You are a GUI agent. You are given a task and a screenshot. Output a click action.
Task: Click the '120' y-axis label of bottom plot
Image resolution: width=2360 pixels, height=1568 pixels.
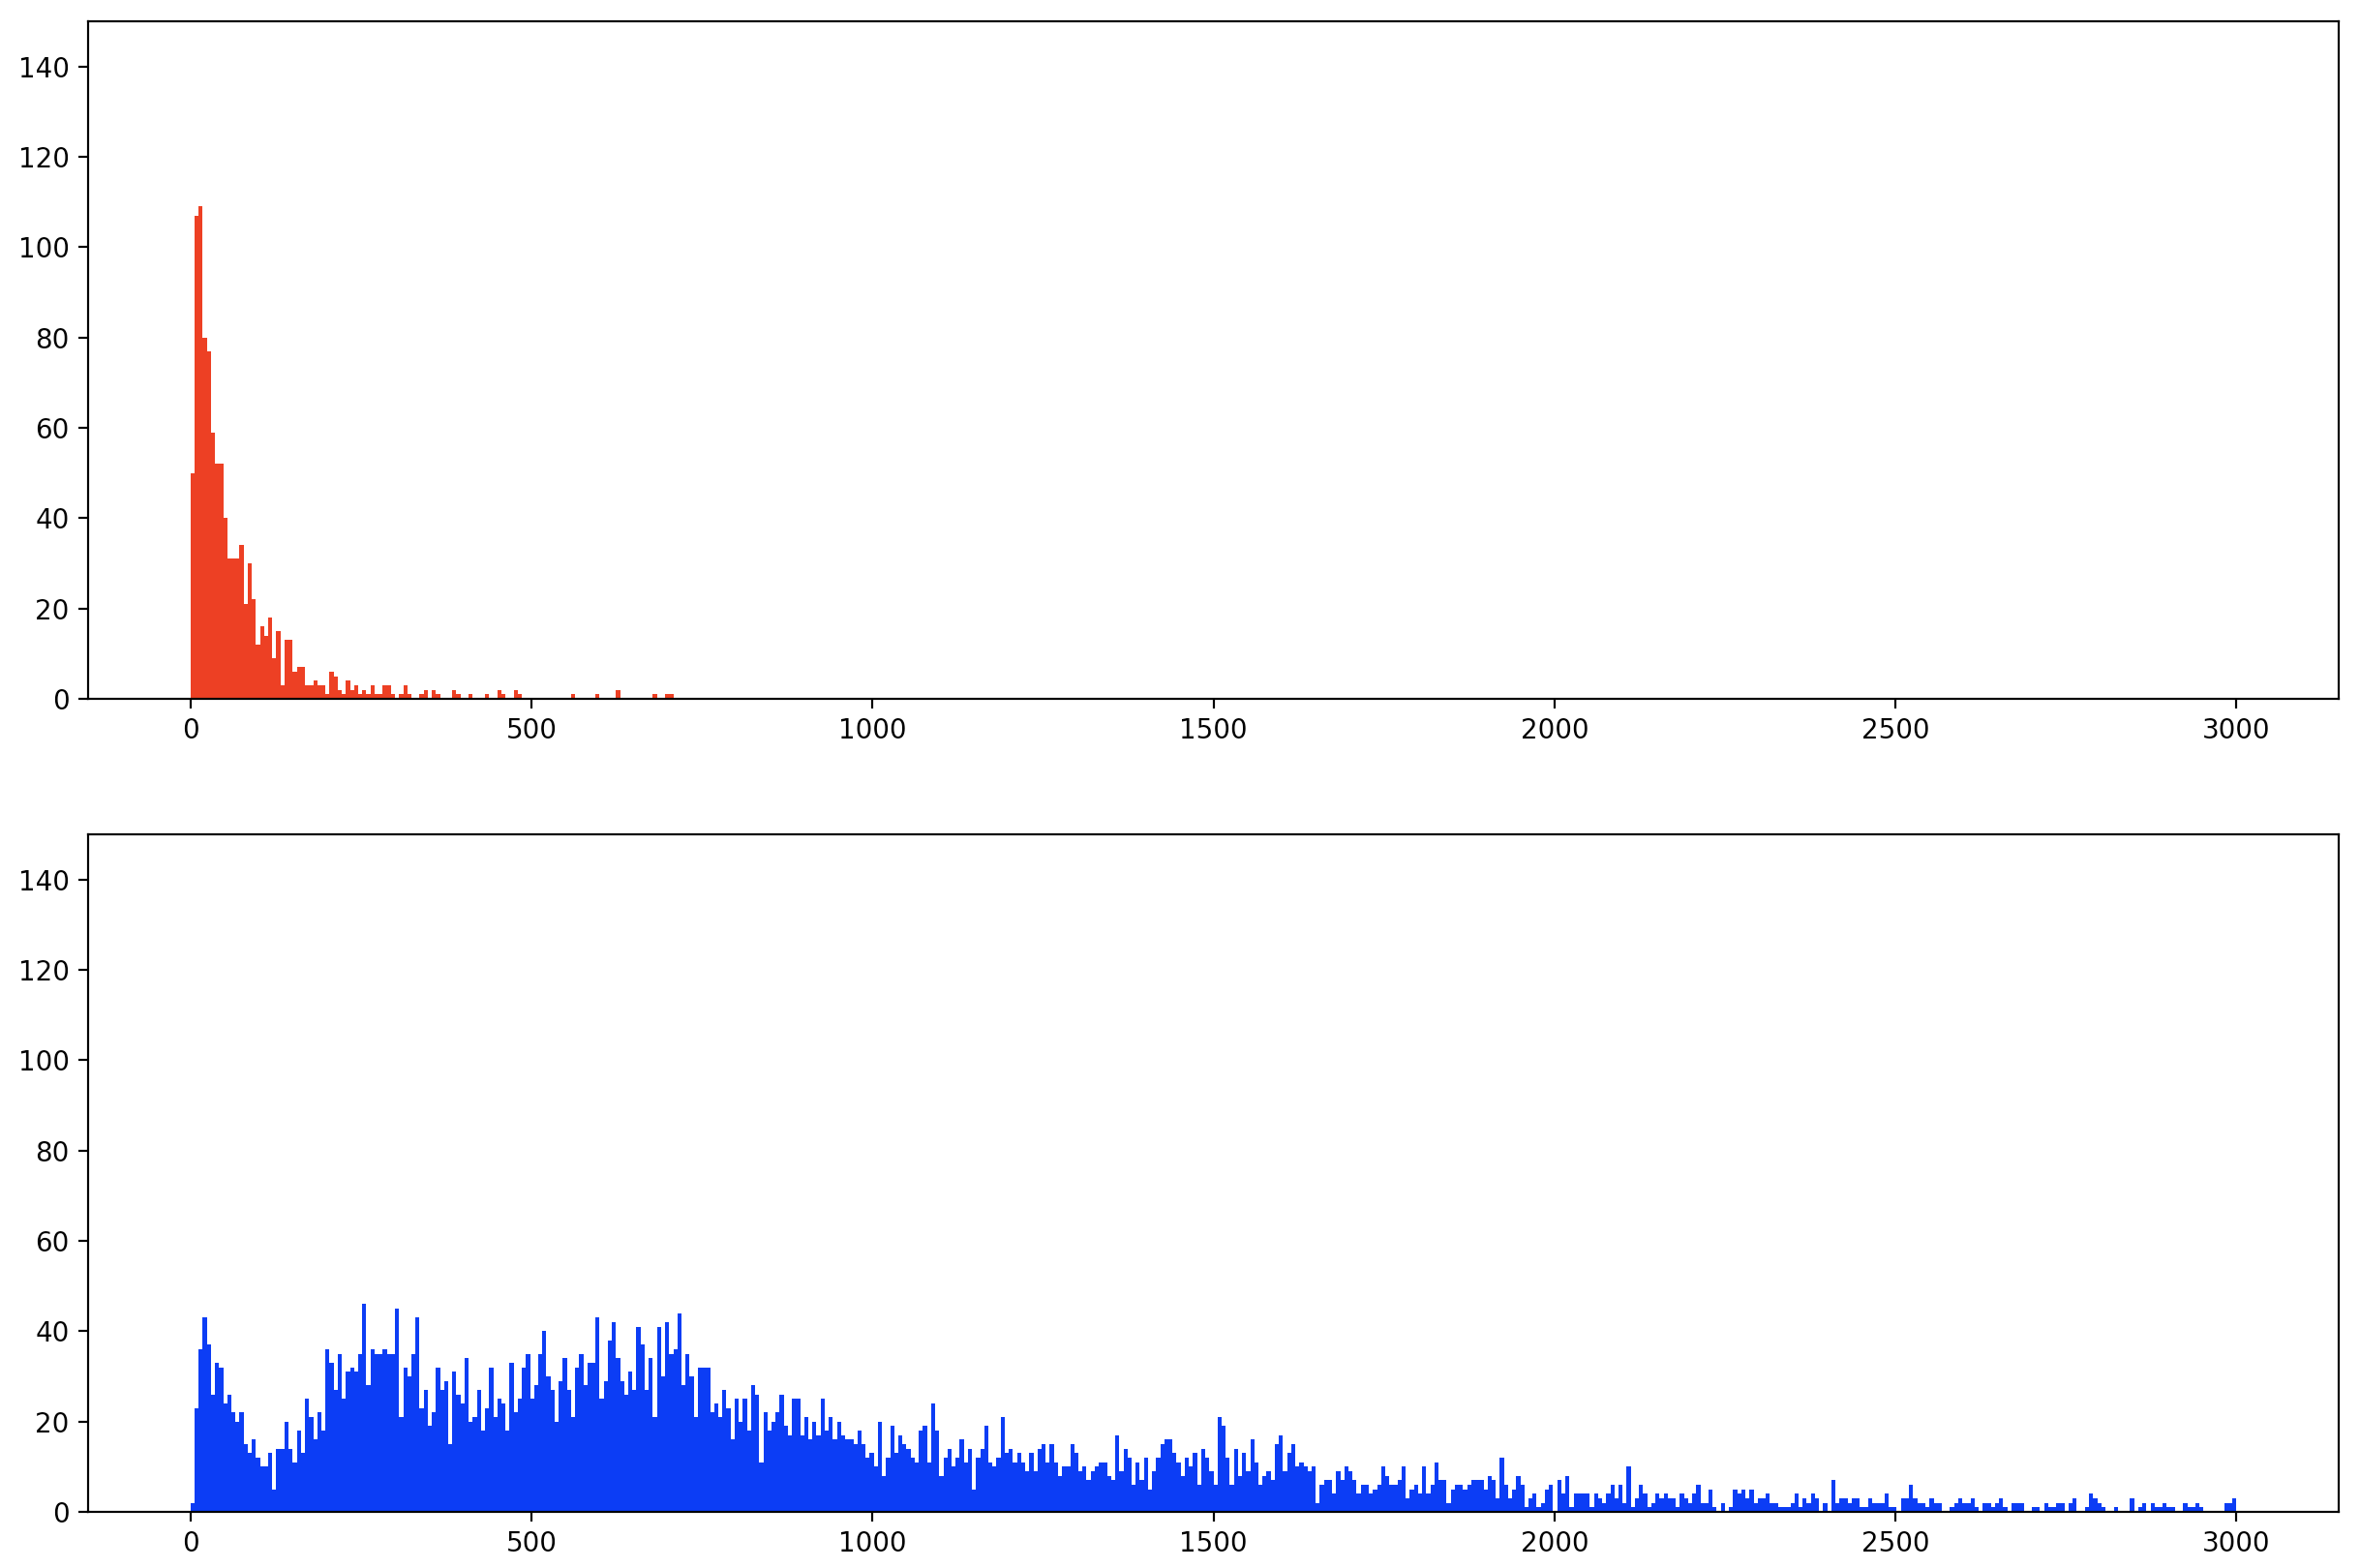(44, 970)
